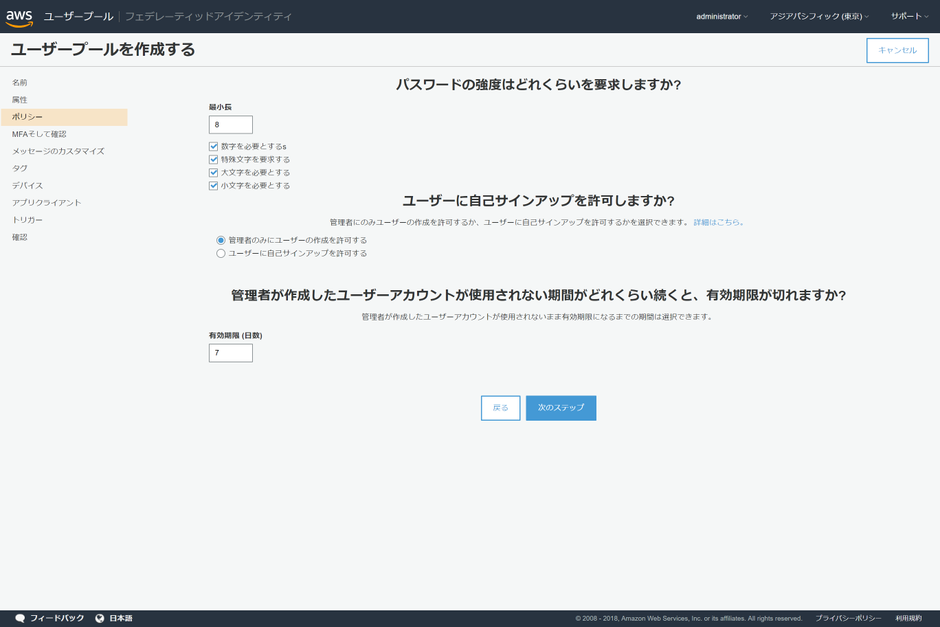Click the feedback speech bubble icon
The width and height of the screenshot is (940, 627).
[x=20, y=618]
